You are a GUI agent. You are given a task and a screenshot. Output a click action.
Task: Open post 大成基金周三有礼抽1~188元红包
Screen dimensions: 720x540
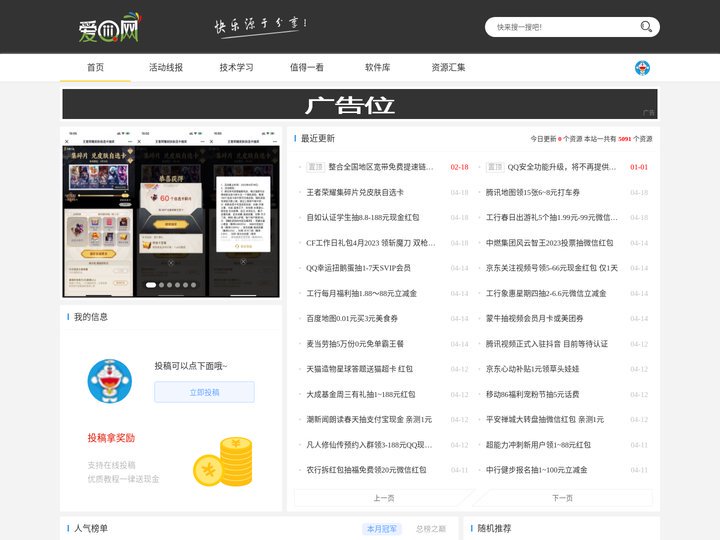[361, 394]
